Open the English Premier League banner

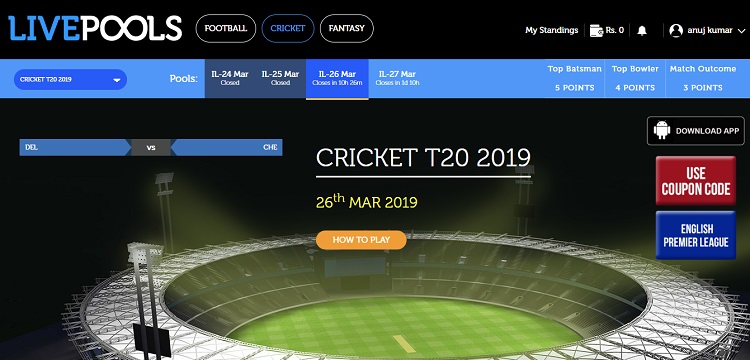pyautogui.click(x=695, y=235)
